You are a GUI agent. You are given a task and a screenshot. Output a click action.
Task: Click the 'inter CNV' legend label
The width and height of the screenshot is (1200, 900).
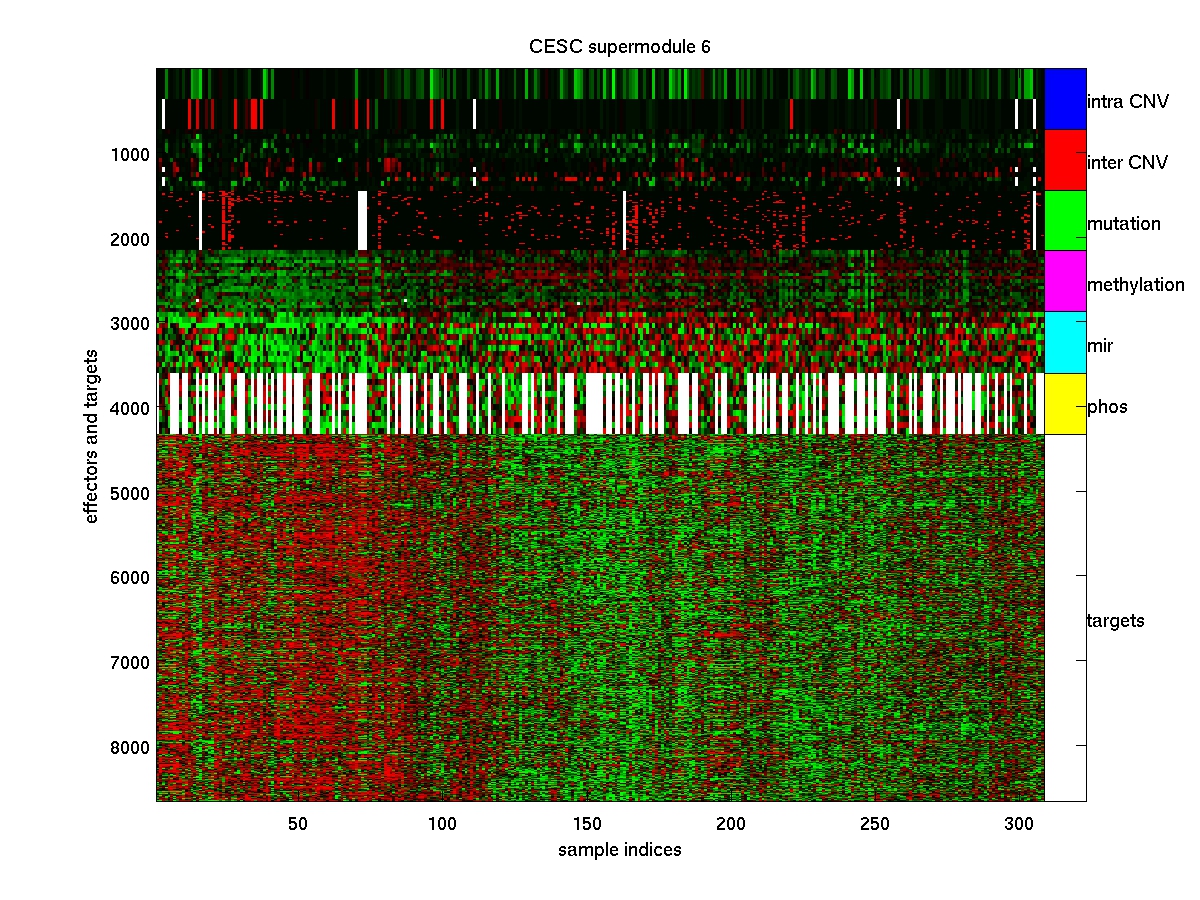(x=1127, y=162)
